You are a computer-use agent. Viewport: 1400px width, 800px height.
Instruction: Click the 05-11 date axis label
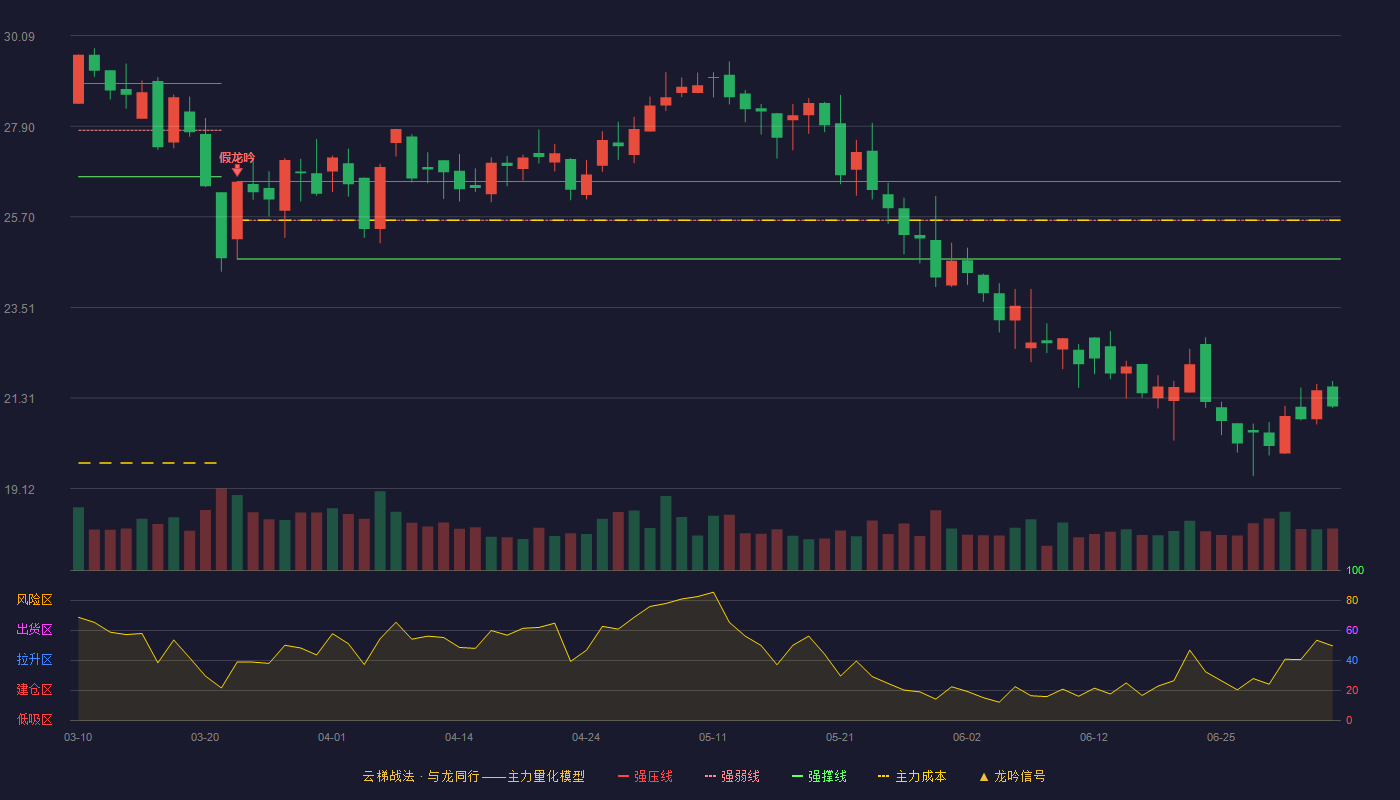tap(713, 737)
